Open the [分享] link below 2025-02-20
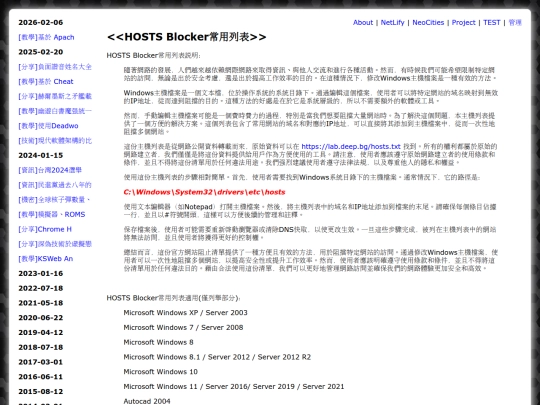The width and height of the screenshot is (540, 405). (55, 67)
